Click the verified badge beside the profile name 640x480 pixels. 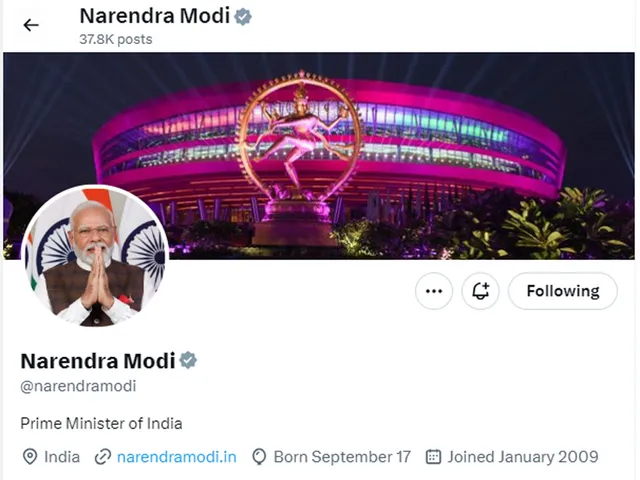pyautogui.click(x=188, y=360)
